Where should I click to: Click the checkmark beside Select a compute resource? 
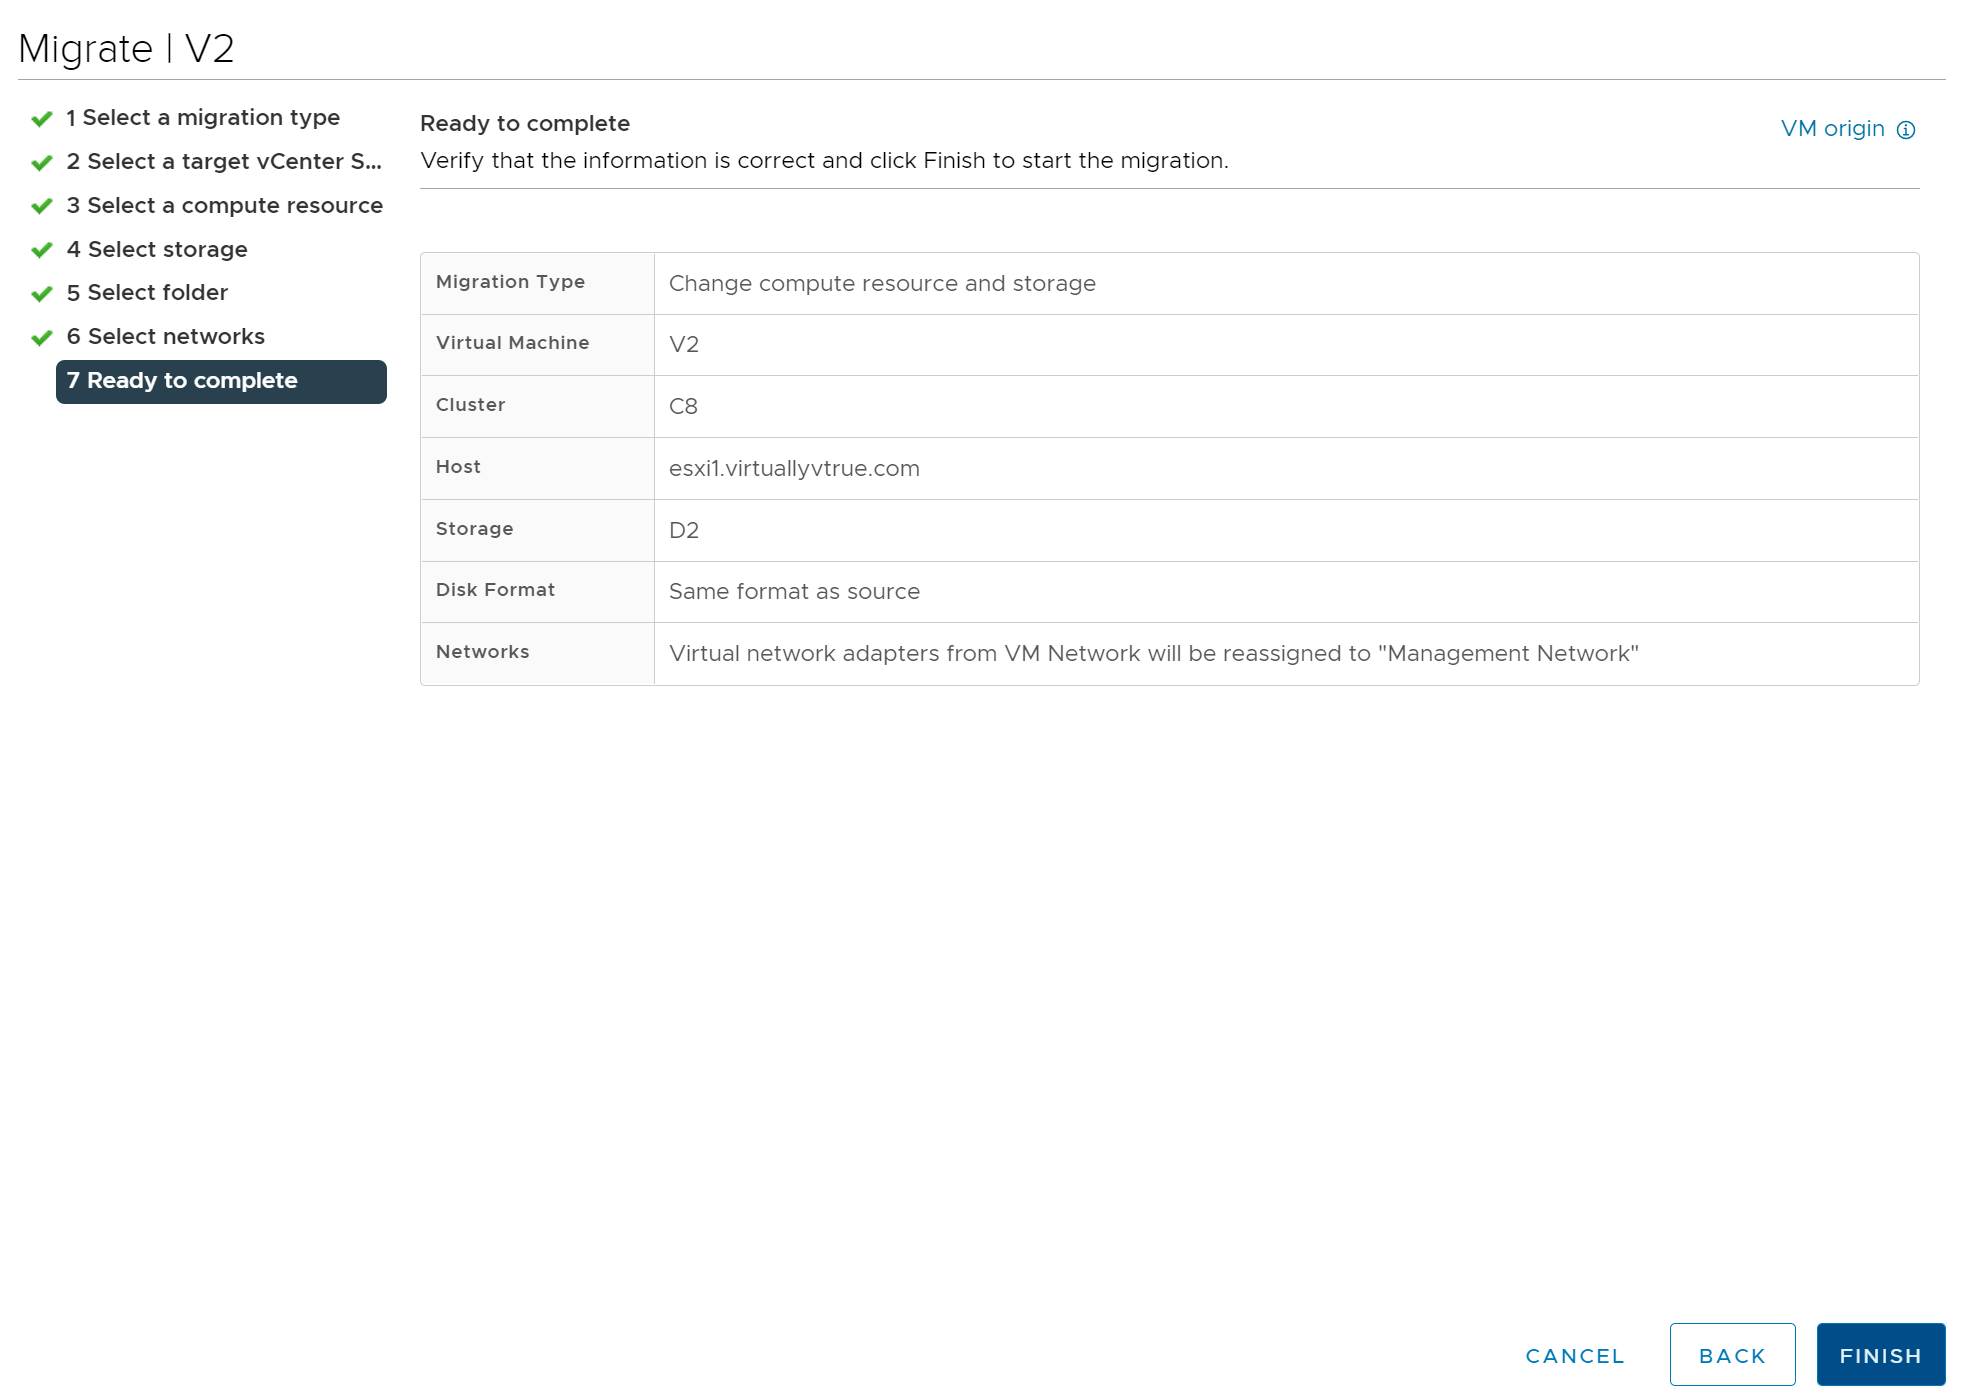click(40, 206)
